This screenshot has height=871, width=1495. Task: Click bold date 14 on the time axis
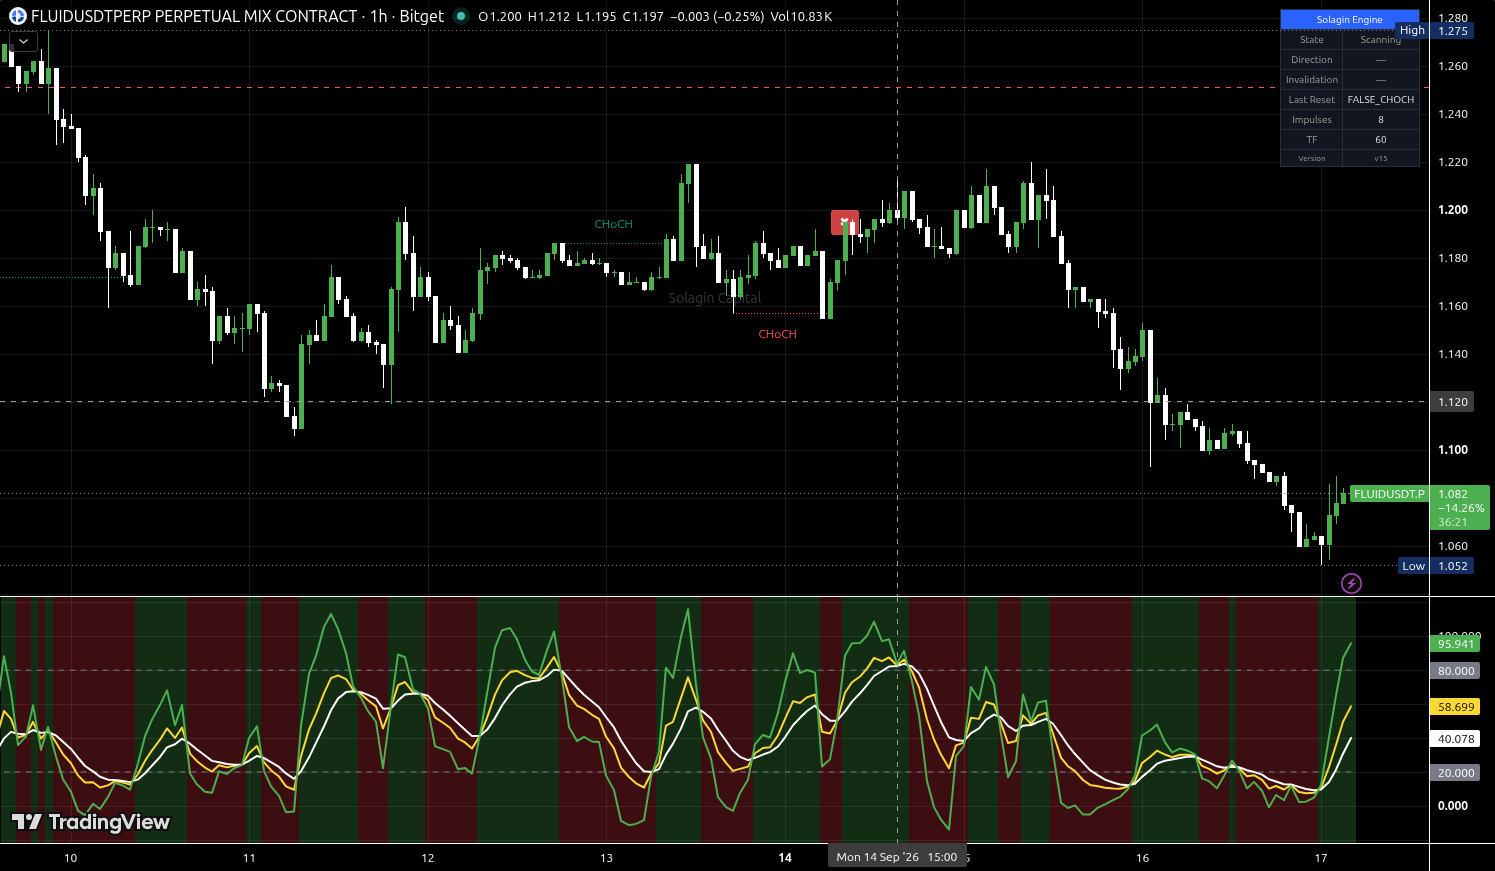tap(785, 858)
